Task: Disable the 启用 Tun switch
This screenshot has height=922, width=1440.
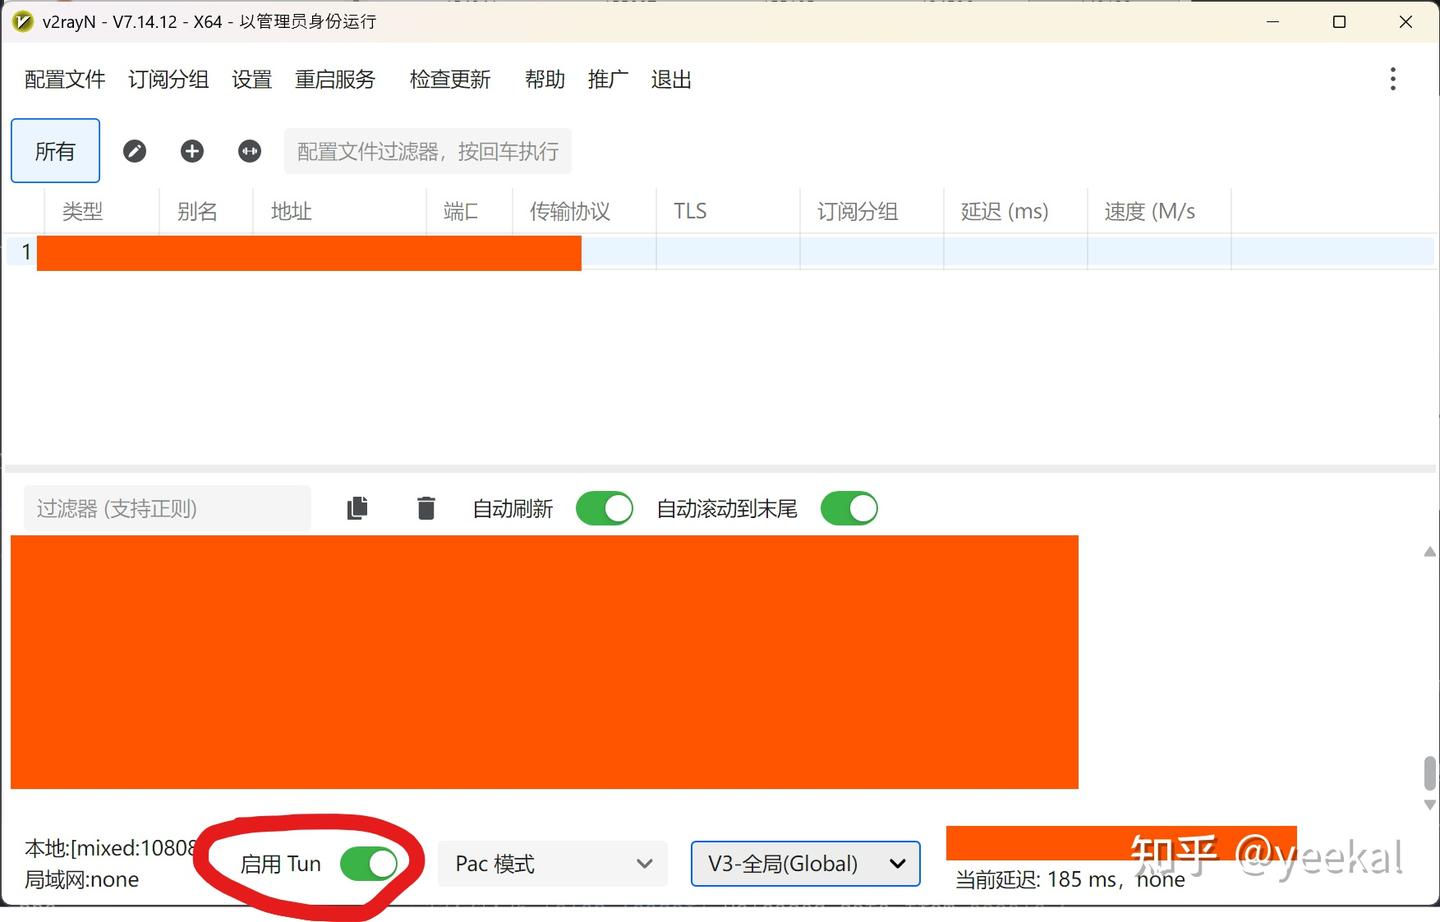Action: click(371, 864)
